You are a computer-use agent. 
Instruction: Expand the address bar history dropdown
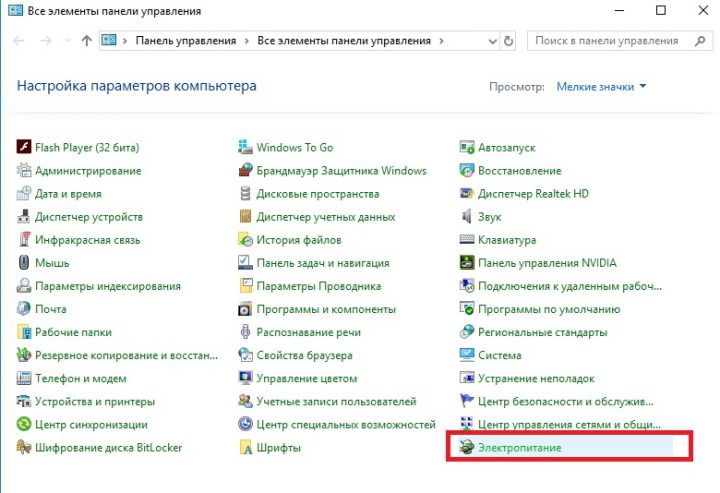(493, 41)
